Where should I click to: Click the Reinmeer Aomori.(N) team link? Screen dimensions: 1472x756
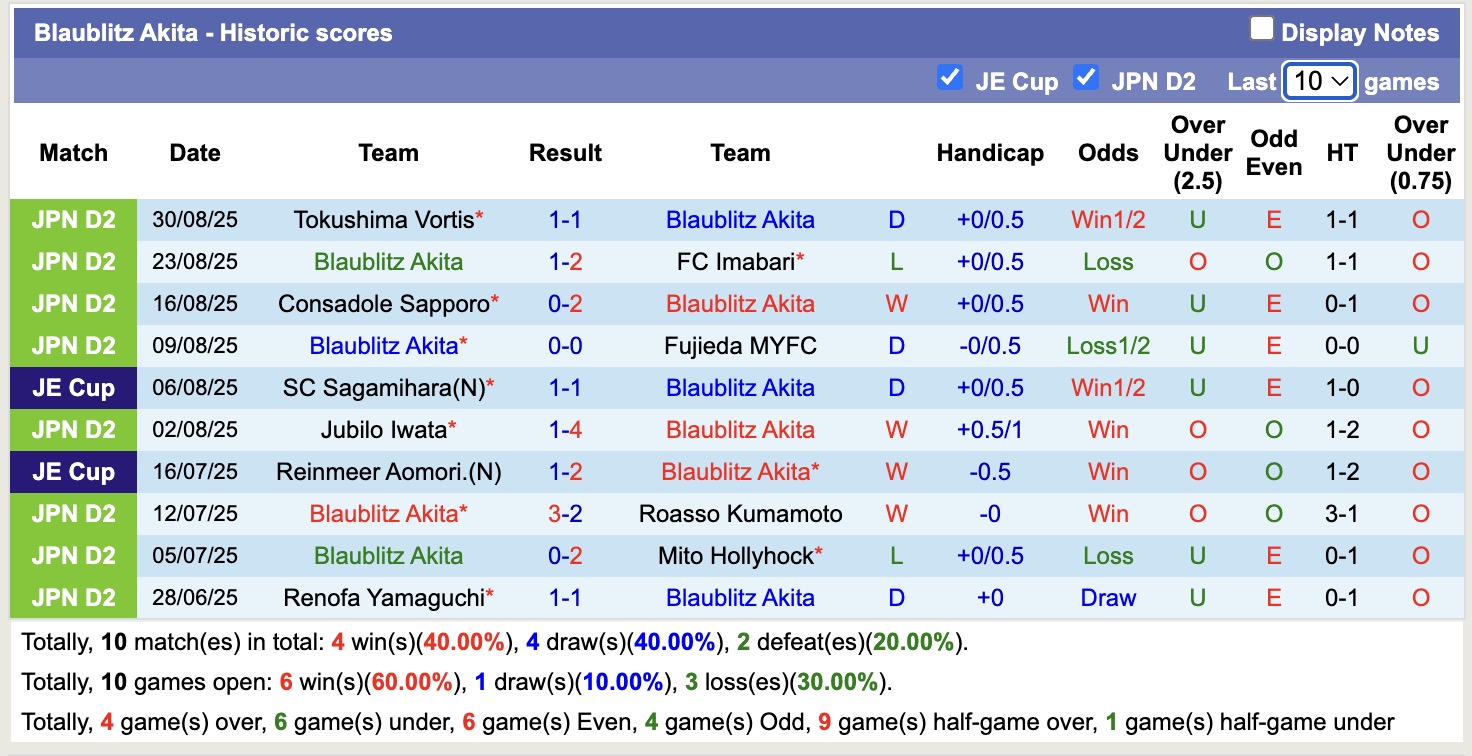(388, 472)
